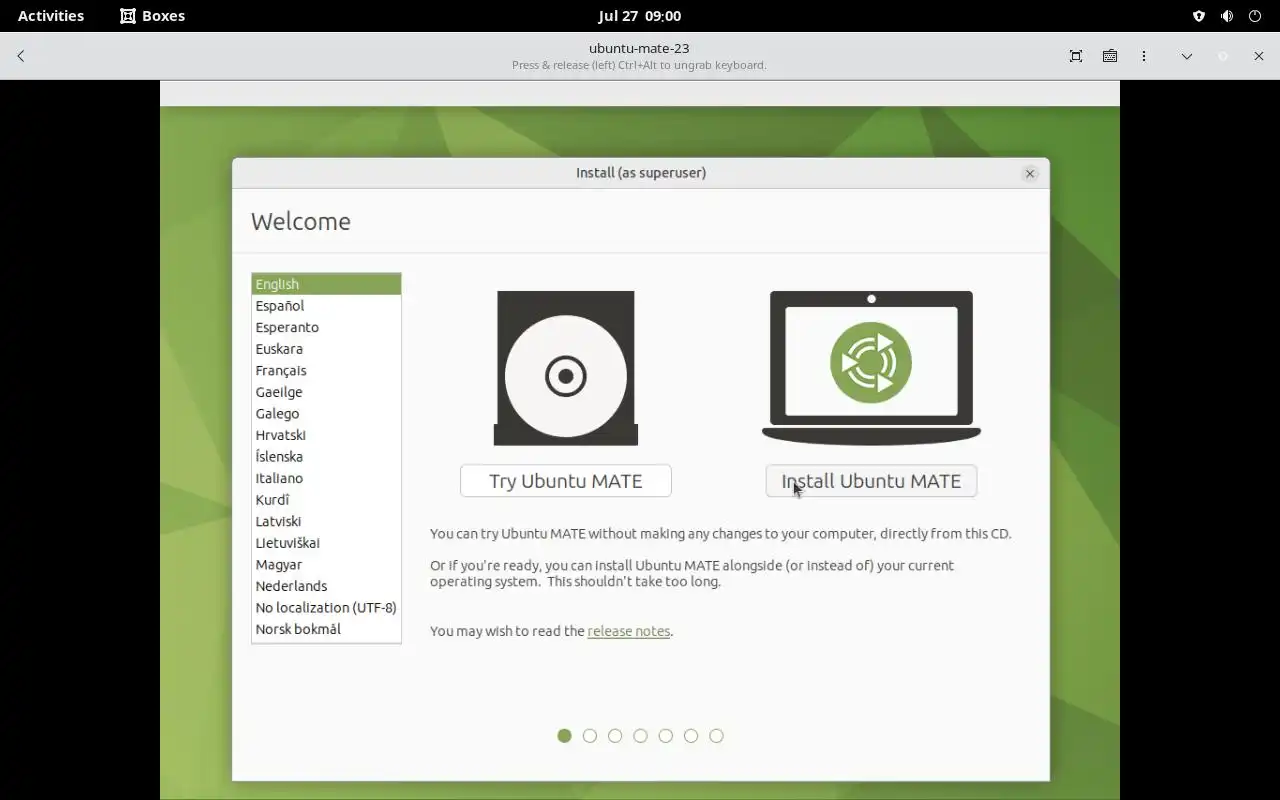Close the Boxes window
Image resolution: width=1280 pixels, height=800 pixels.
click(x=1259, y=56)
